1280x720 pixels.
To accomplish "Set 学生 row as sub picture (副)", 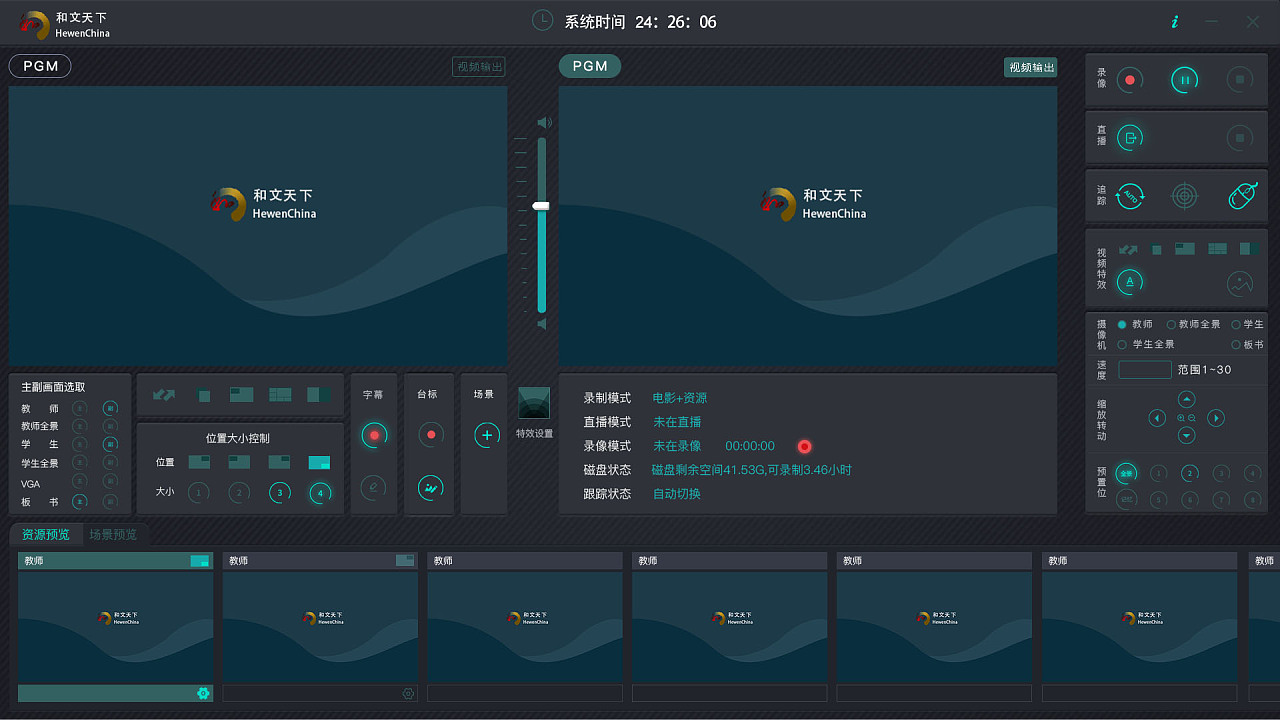I will pos(110,444).
